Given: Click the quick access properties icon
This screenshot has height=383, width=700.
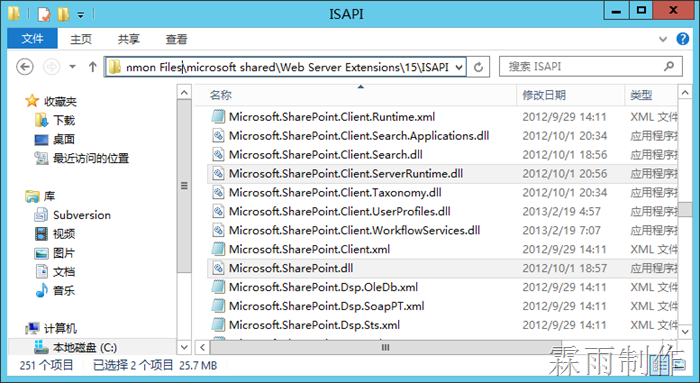Looking at the screenshot, I should pos(44,14).
